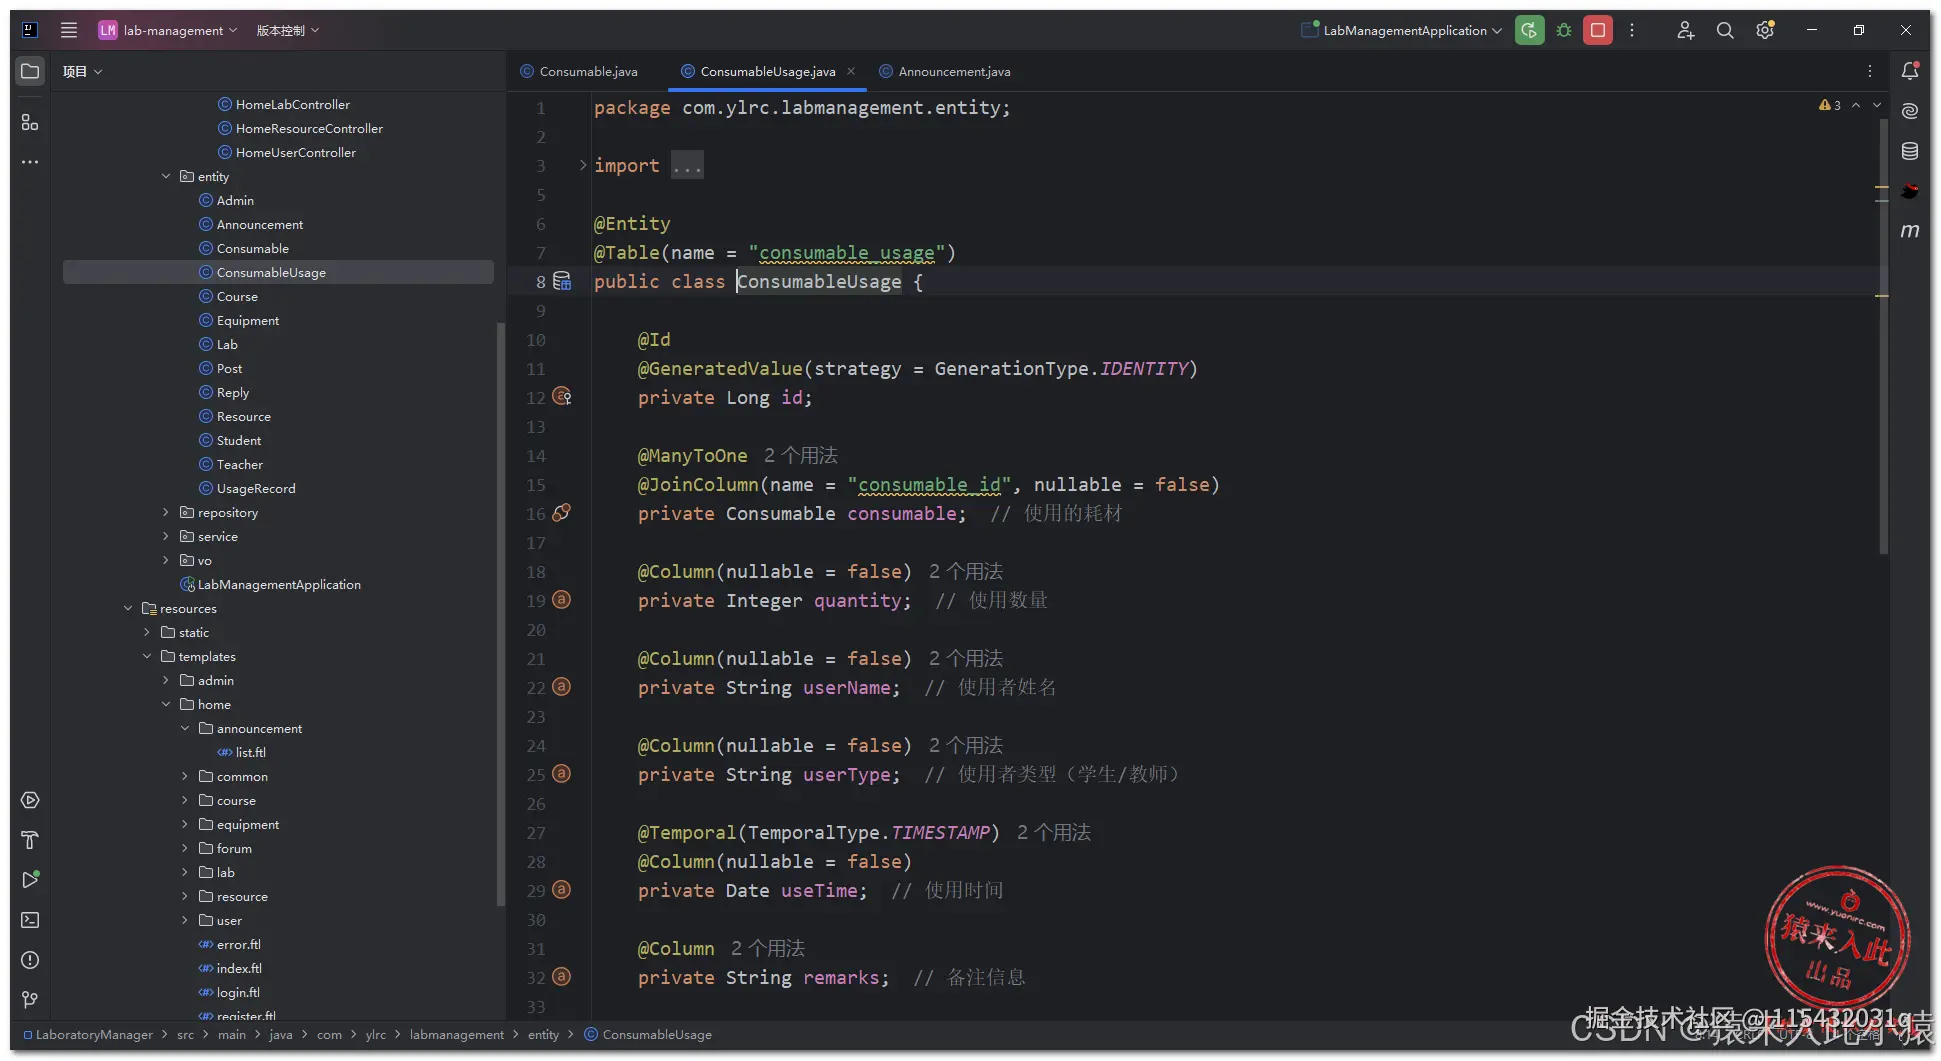The image size is (1941, 1061).
Task: Show more tool windows ellipsis
Action: (x=30, y=162)
